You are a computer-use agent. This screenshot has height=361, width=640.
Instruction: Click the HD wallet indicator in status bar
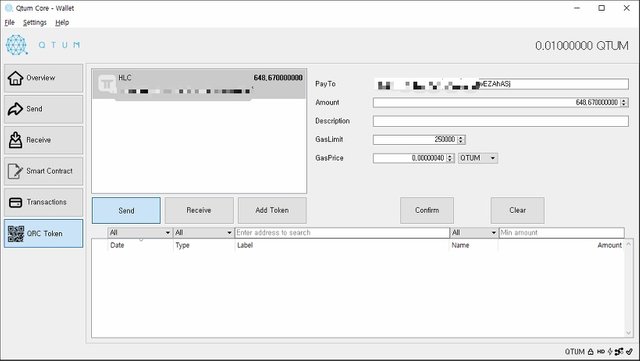[600, 352]
